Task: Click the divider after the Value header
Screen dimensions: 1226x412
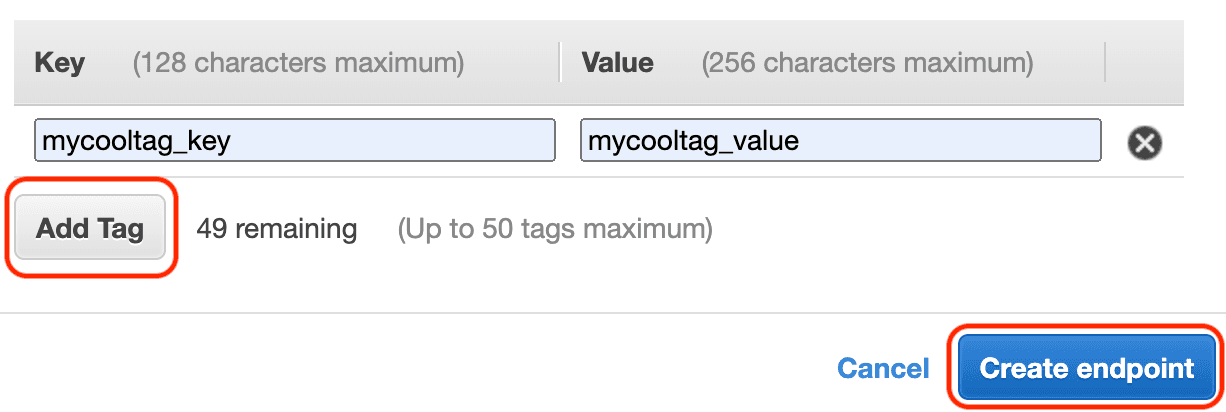Action: pyautogui.click(x=1106, y=62)
